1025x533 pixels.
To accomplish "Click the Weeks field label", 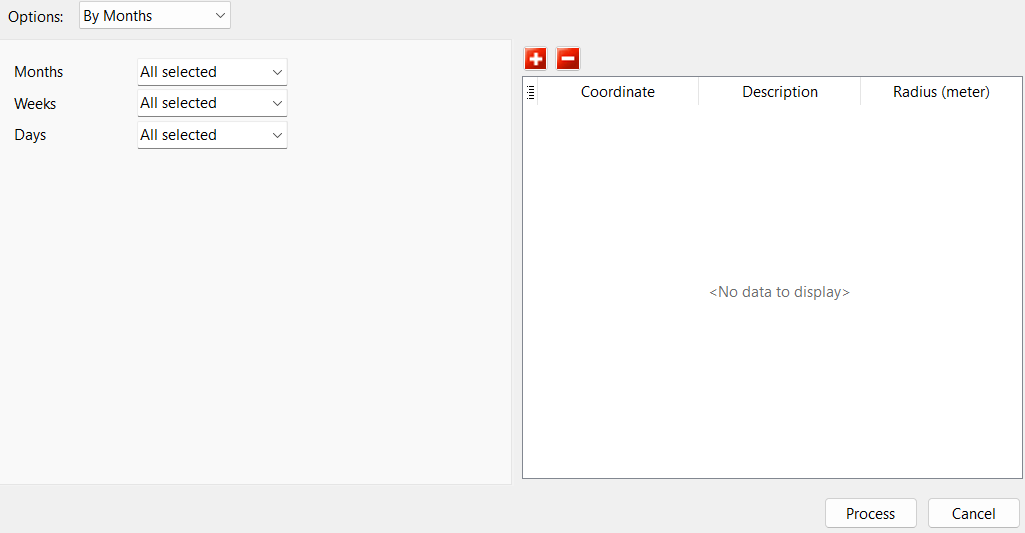I will 35,104.
